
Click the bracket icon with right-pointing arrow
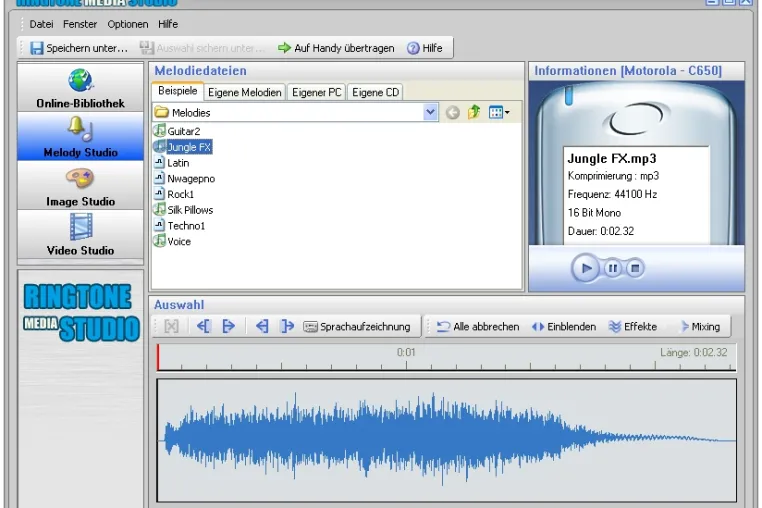228,326
